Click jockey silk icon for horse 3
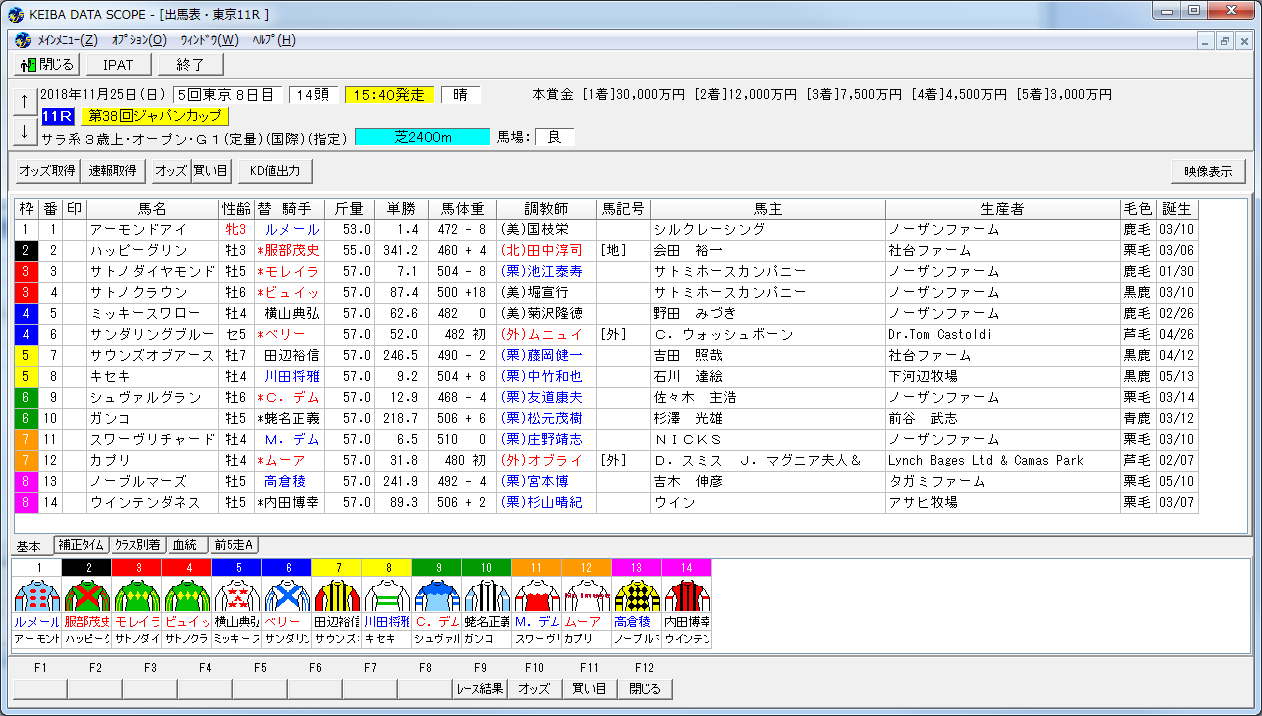Screen dimensions: 1262x716 pyautogui.click(x=137, y=596)
